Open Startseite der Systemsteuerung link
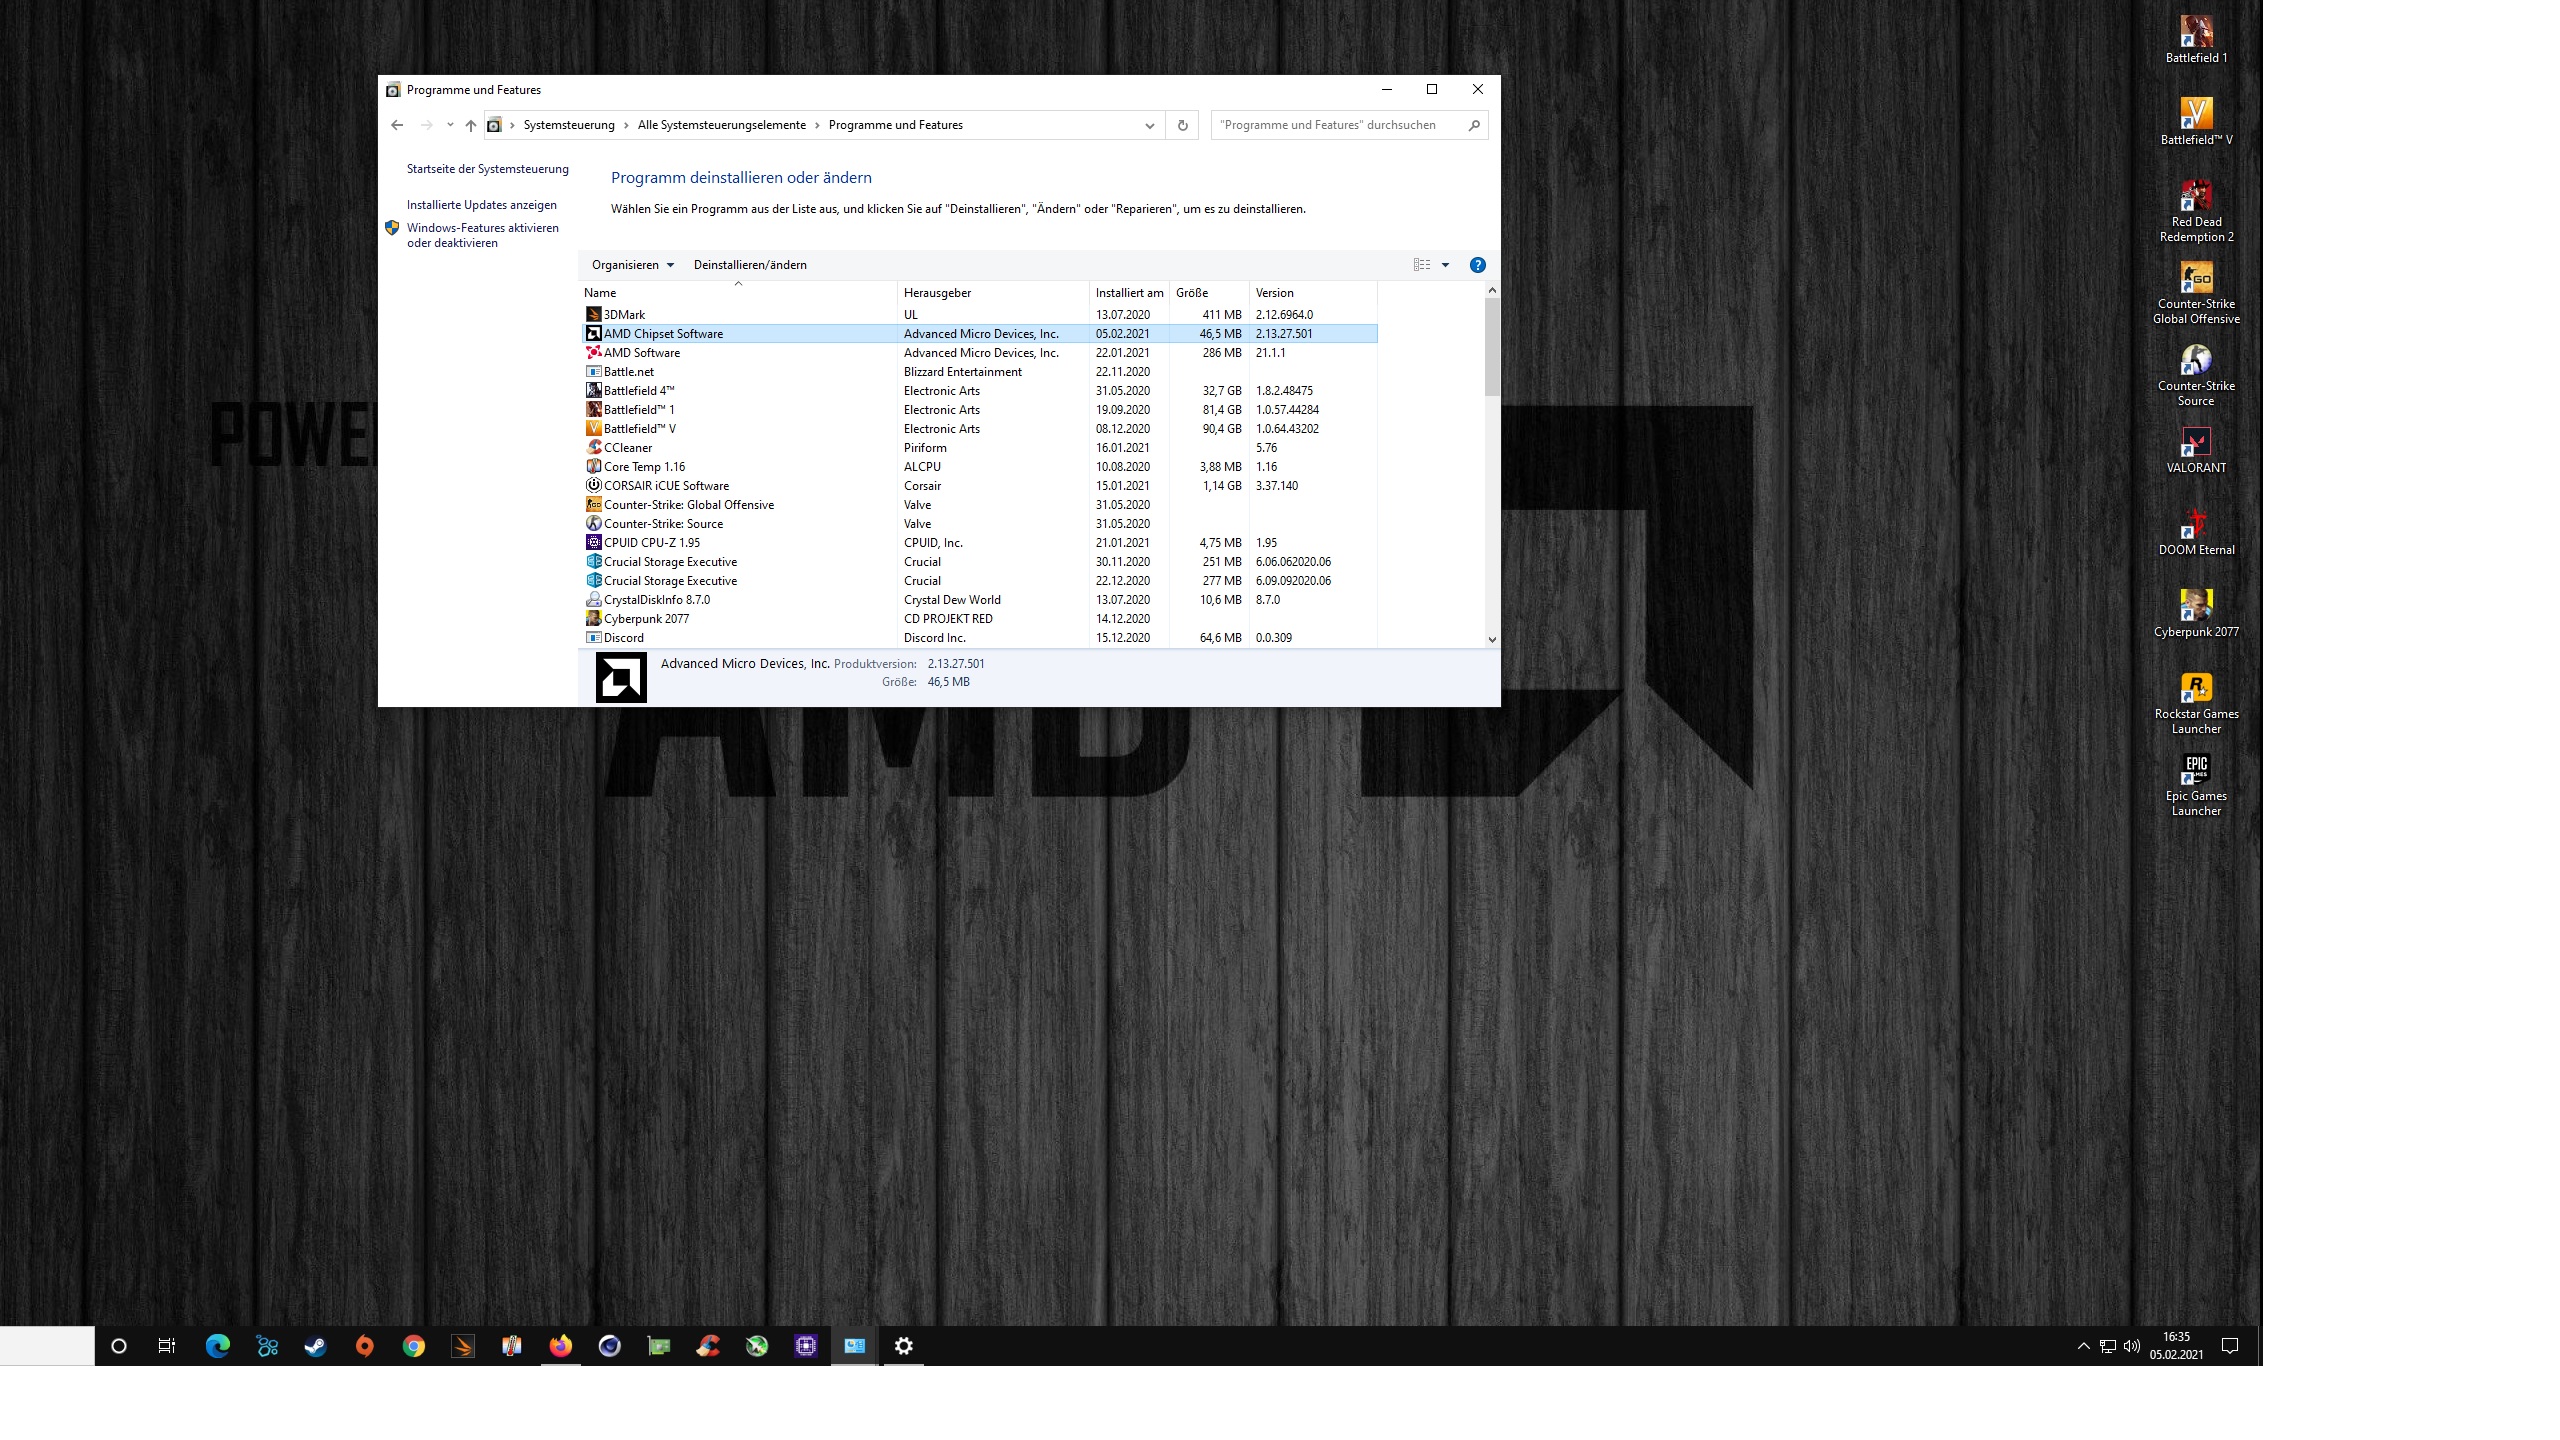The width and height of the screenshot is (2560, 1440). pyautogui.click(x=488, y=169)
